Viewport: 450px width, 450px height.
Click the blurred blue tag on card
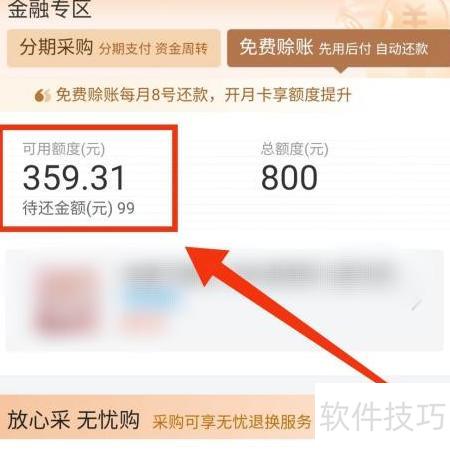(x=152, y=297)
